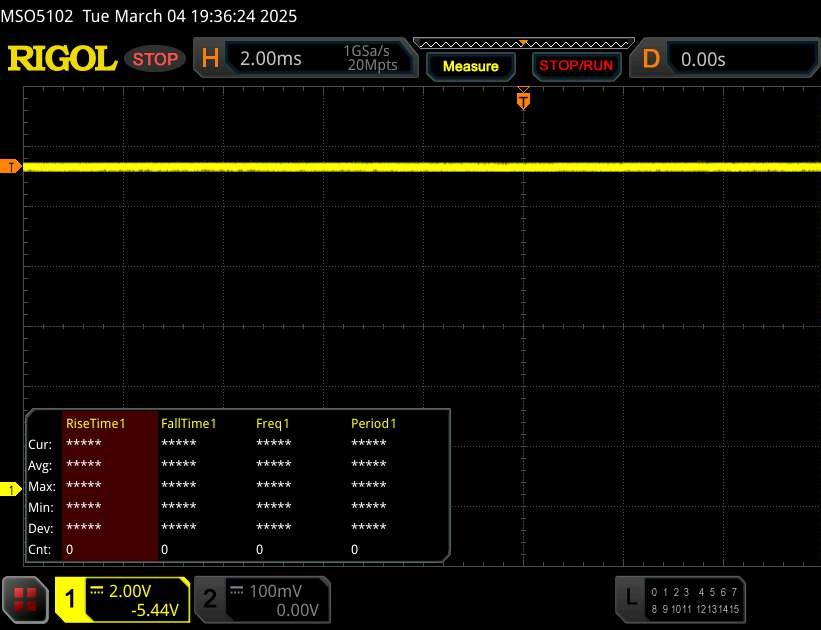Open the logic analyzer L button

pos(631,599)
